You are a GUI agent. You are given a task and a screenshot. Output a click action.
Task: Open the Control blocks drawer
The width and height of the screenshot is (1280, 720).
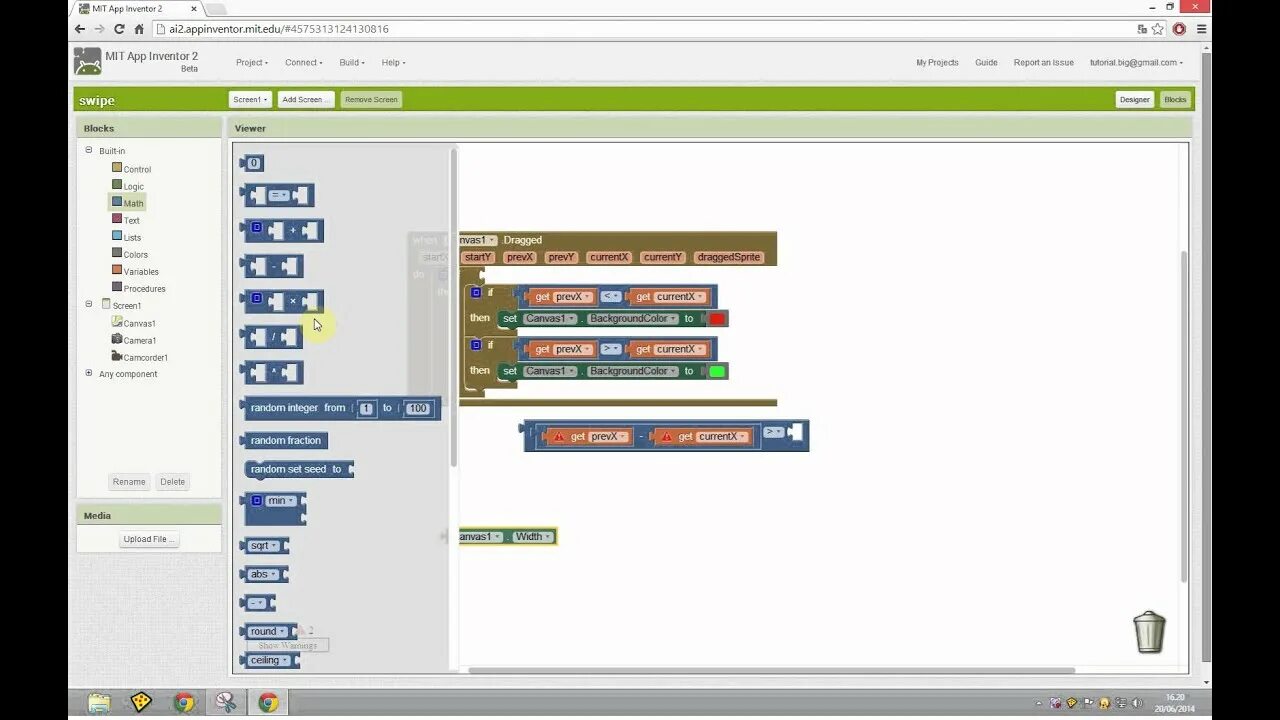(137, 169)
